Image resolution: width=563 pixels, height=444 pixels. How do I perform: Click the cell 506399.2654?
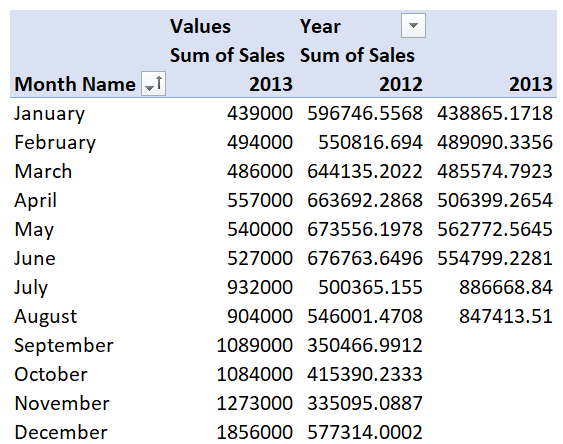tap(495, 201)
